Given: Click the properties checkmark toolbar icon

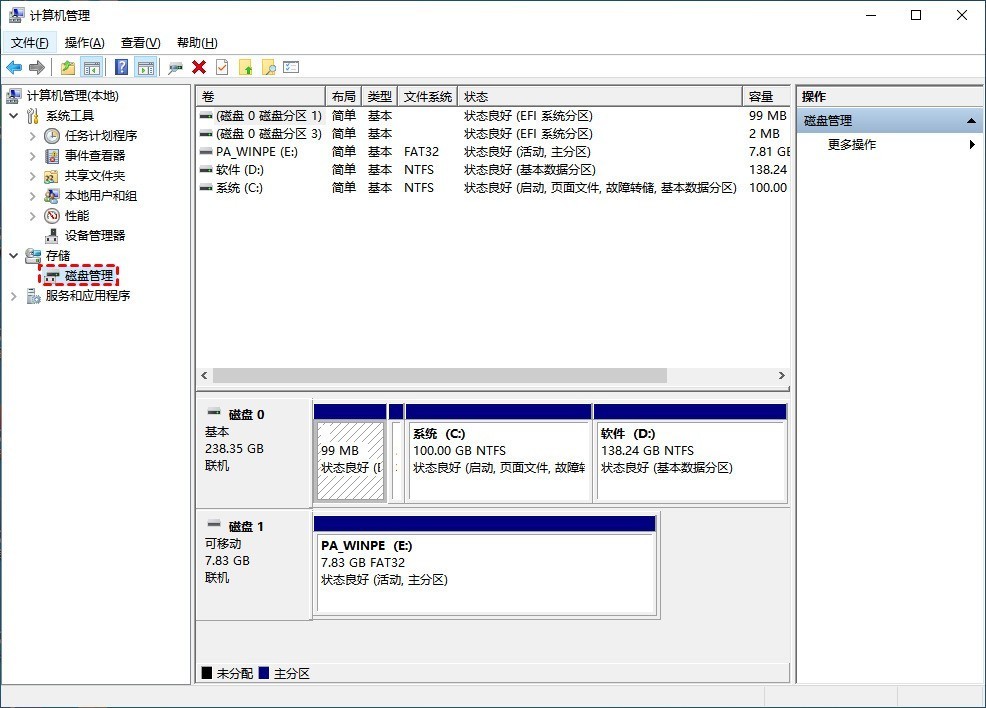Looking at the screenshot, I should [x=222, y=67].
